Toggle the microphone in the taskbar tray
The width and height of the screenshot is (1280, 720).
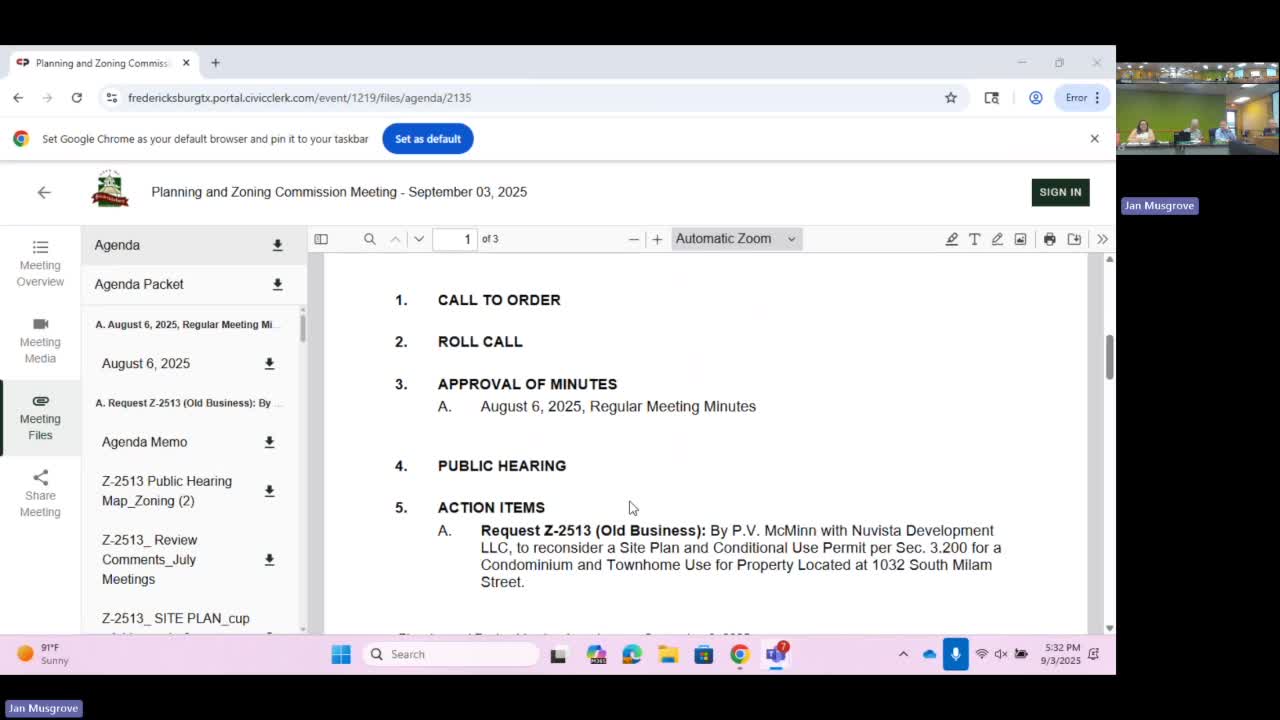(x=955, y=654)
